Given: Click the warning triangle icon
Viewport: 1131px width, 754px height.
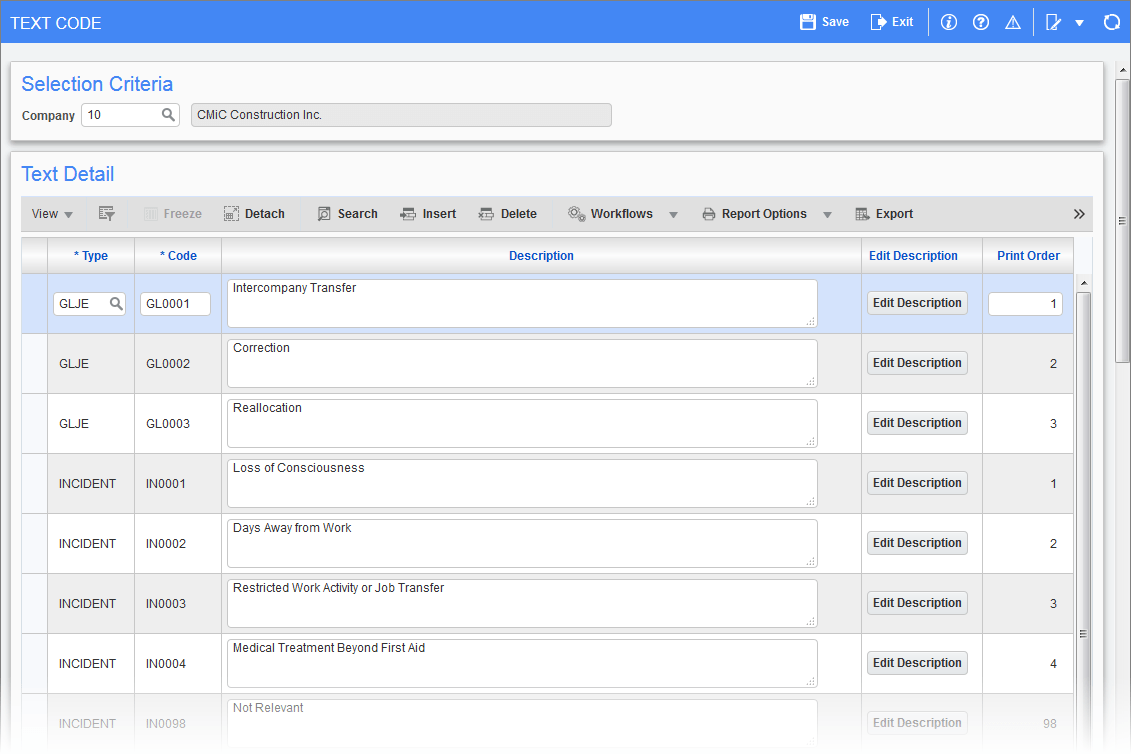Looking at the screenshot, I should pos(1013,22).
